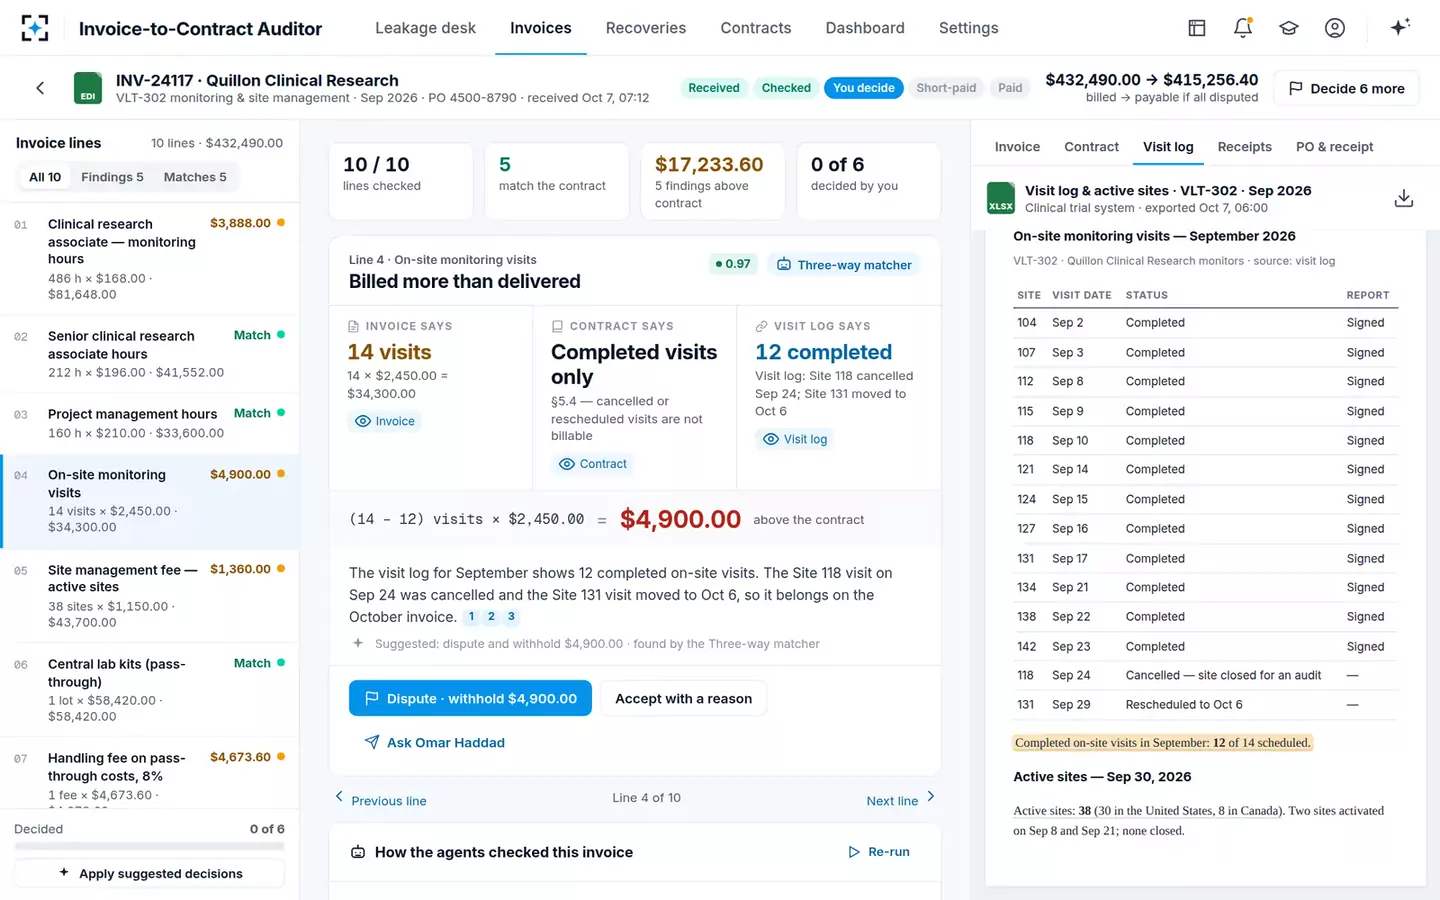The height and width of the screenshot is (900, 1440).
Task: Click the 0.97 confidence score badge
Action: point(733,264)
